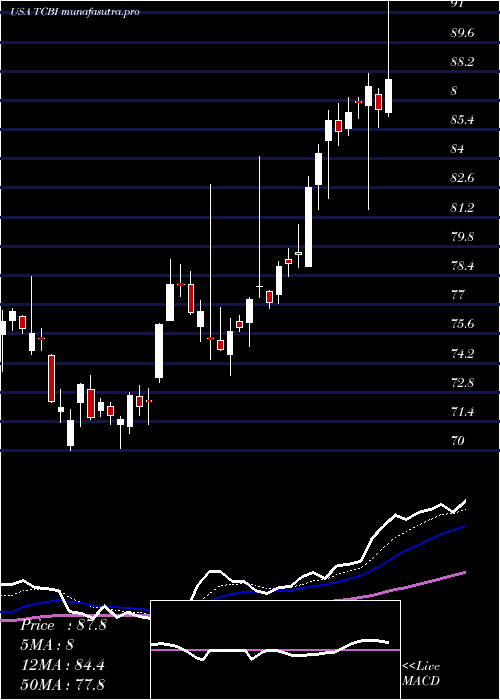Click the 'Price : 87.8' readout
Viewport: 500px width, 700px height.
64,625
